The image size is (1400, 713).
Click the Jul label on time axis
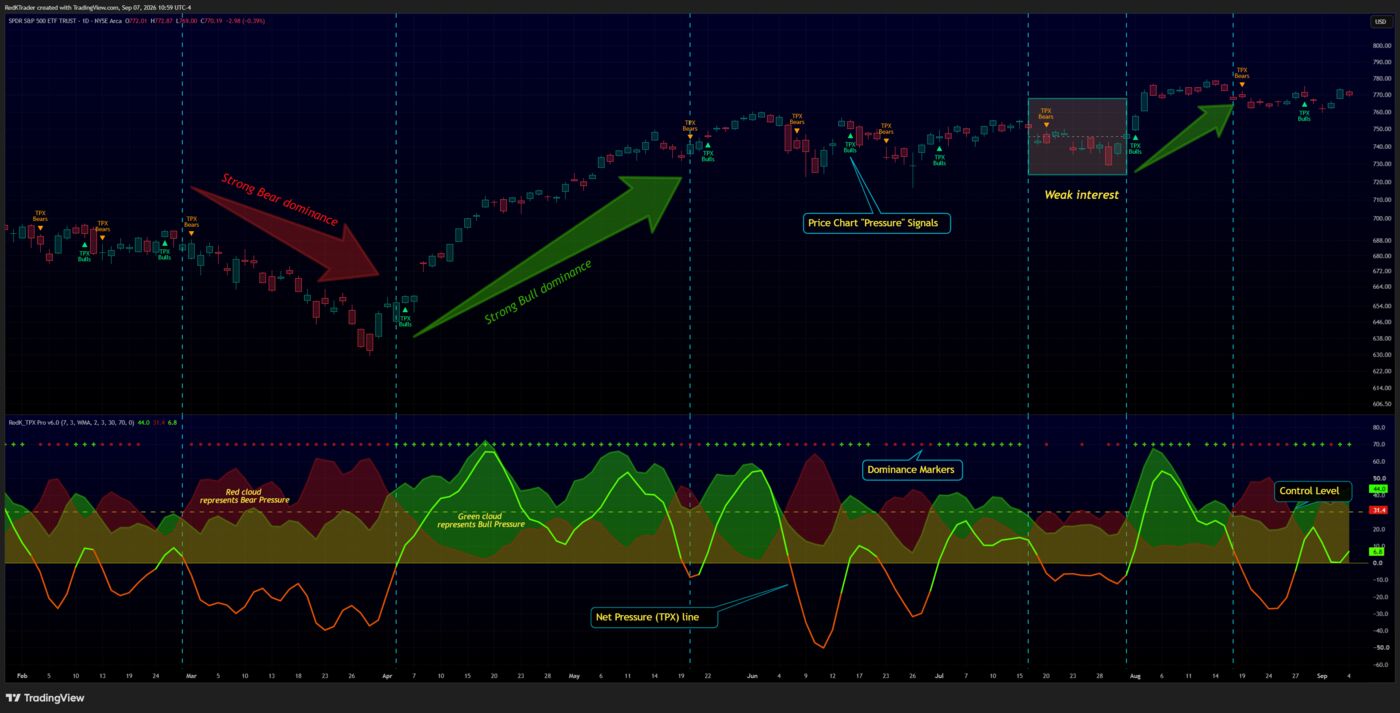[x=938, y=676]
